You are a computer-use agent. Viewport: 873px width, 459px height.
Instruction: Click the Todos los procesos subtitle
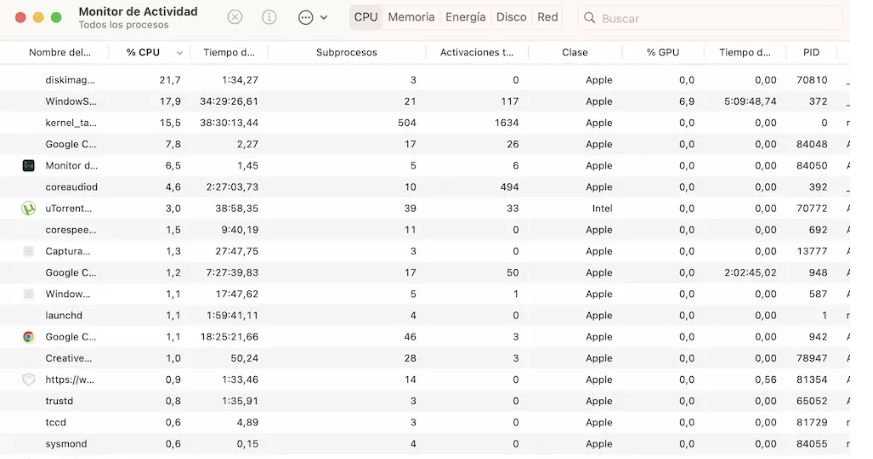coord(124,25)
